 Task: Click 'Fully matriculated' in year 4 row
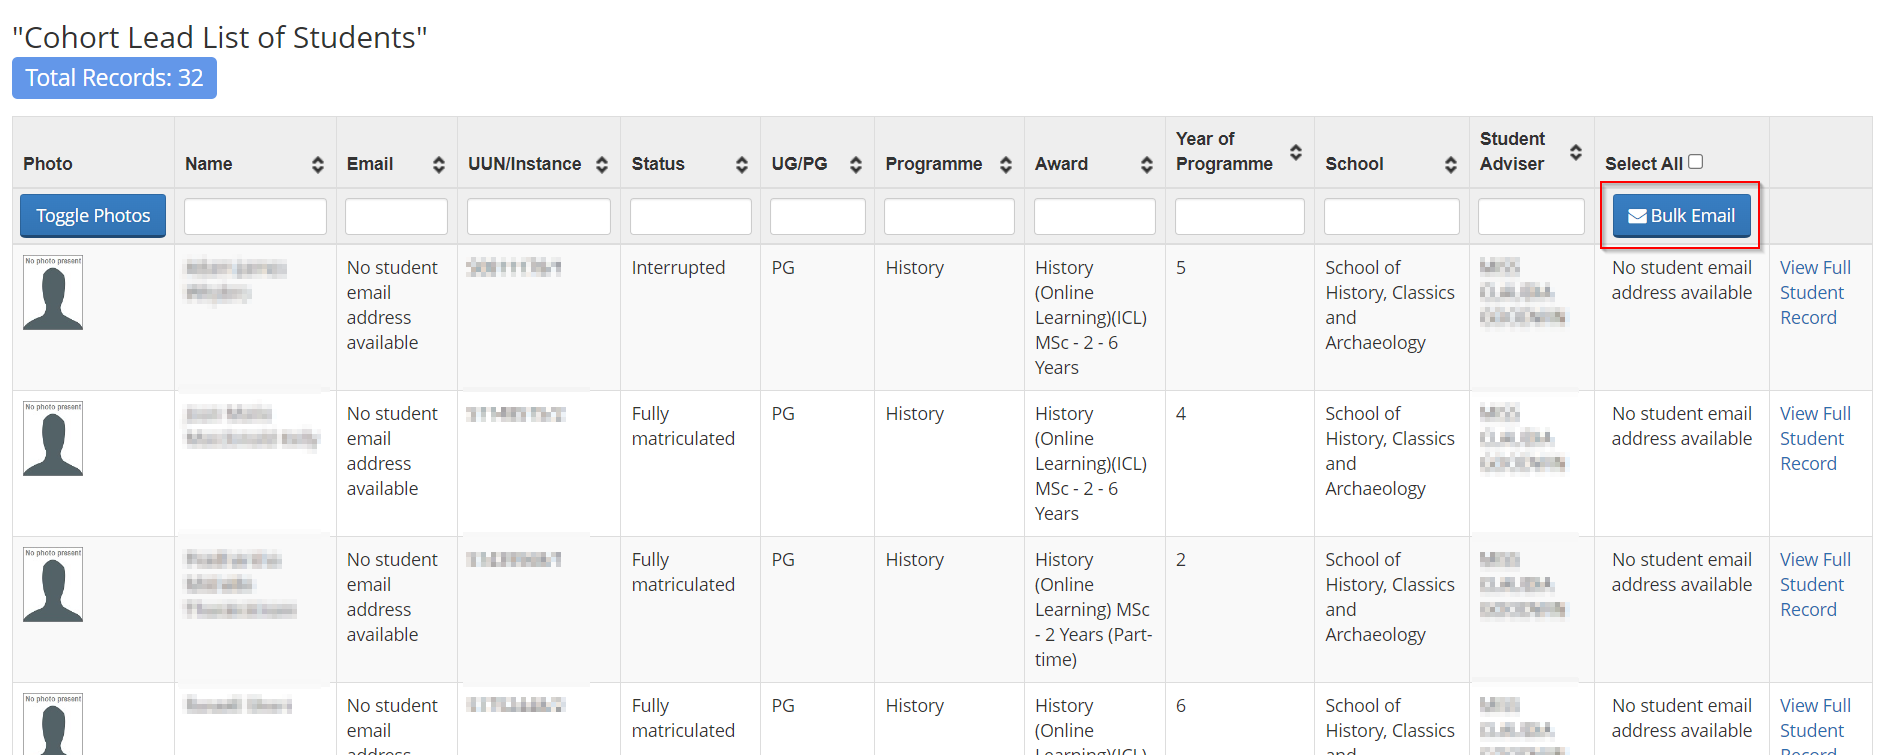pyautogui.click(x=683, y=426)
